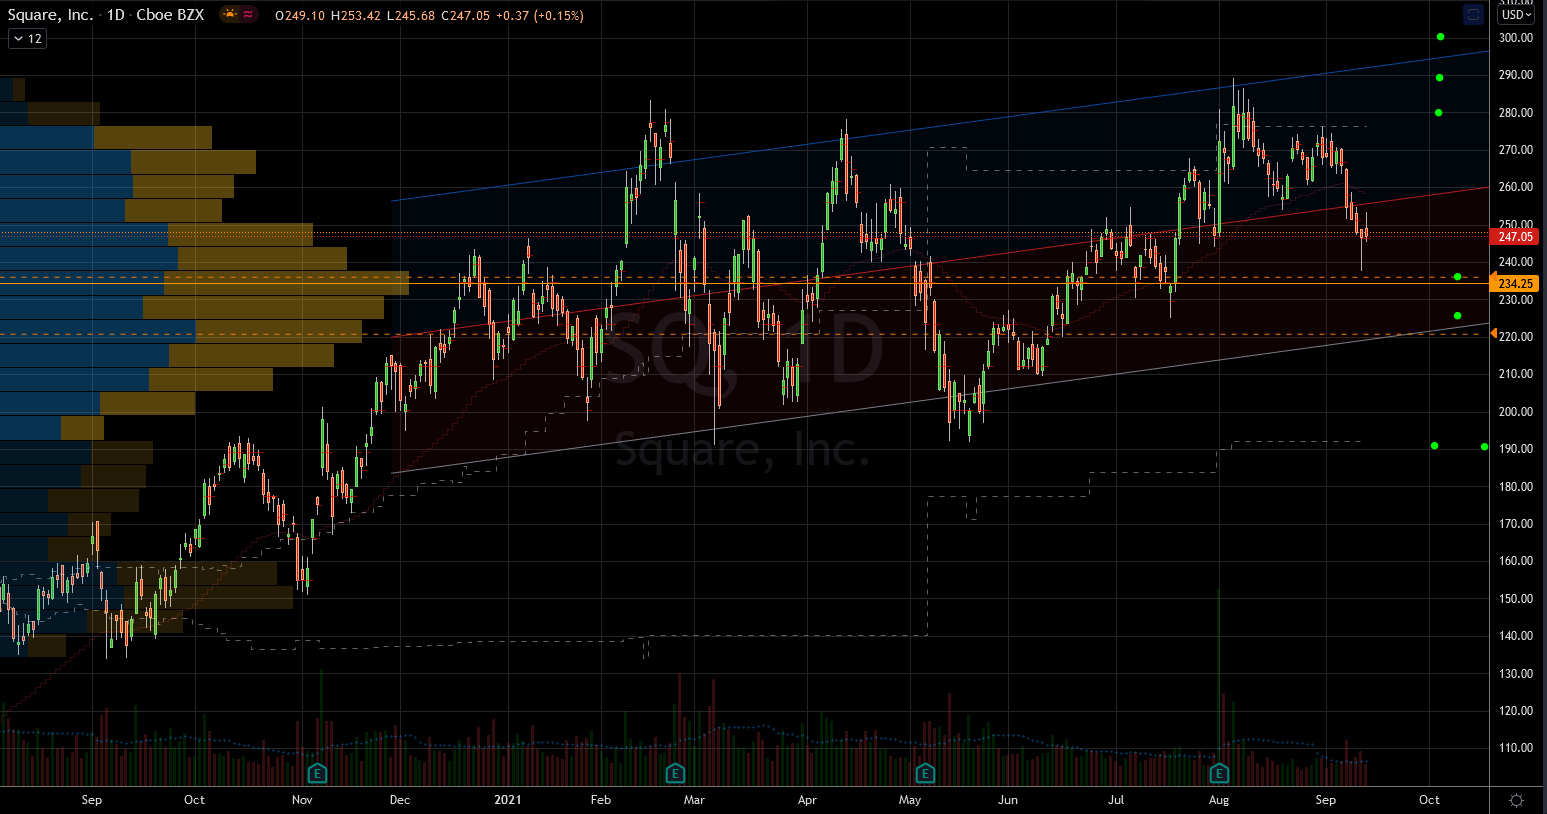1547x814 pixels.
Task: Click the 150.00 price axis label
Action: click(x=1516, y=599)
